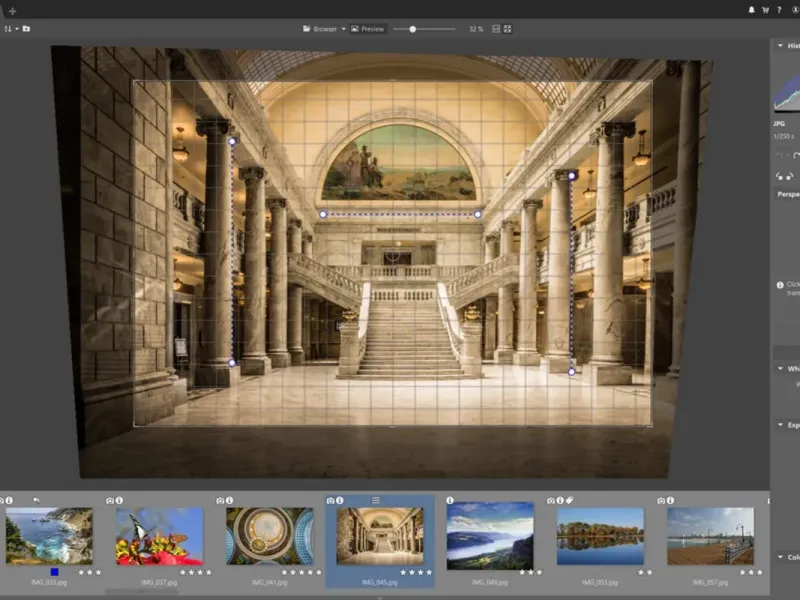
Task: Collapse the Exposure panel section
Action: tap(780, 425)
